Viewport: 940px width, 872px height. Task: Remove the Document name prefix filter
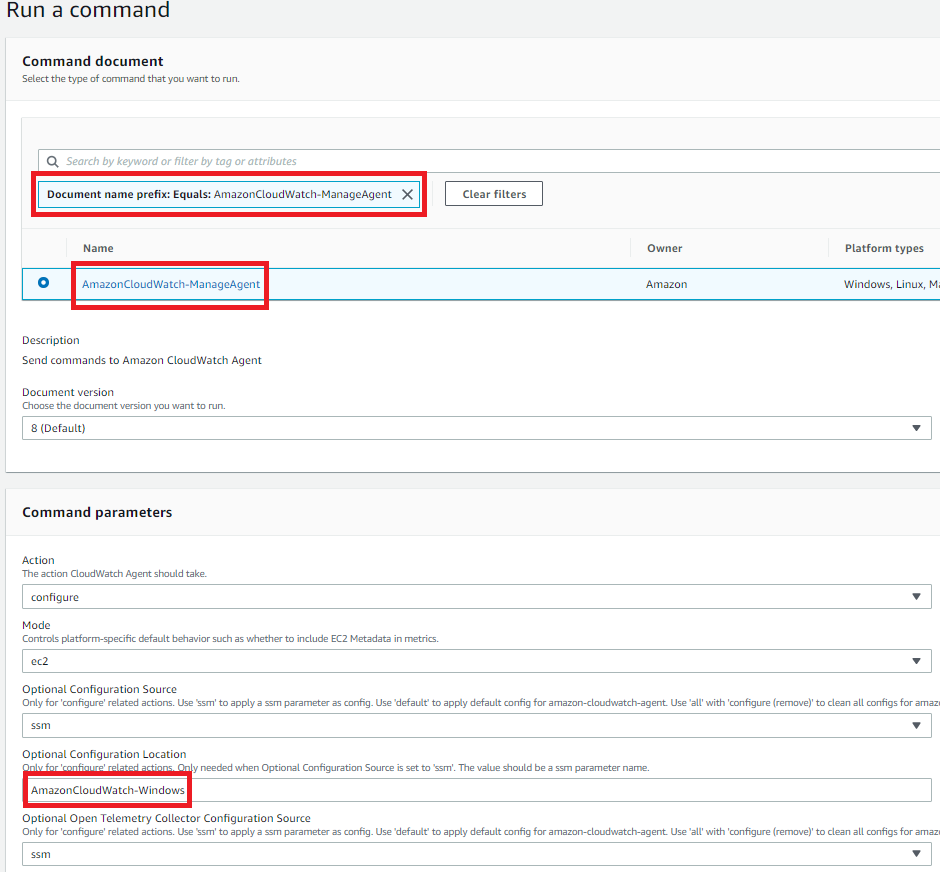(406, 194)
